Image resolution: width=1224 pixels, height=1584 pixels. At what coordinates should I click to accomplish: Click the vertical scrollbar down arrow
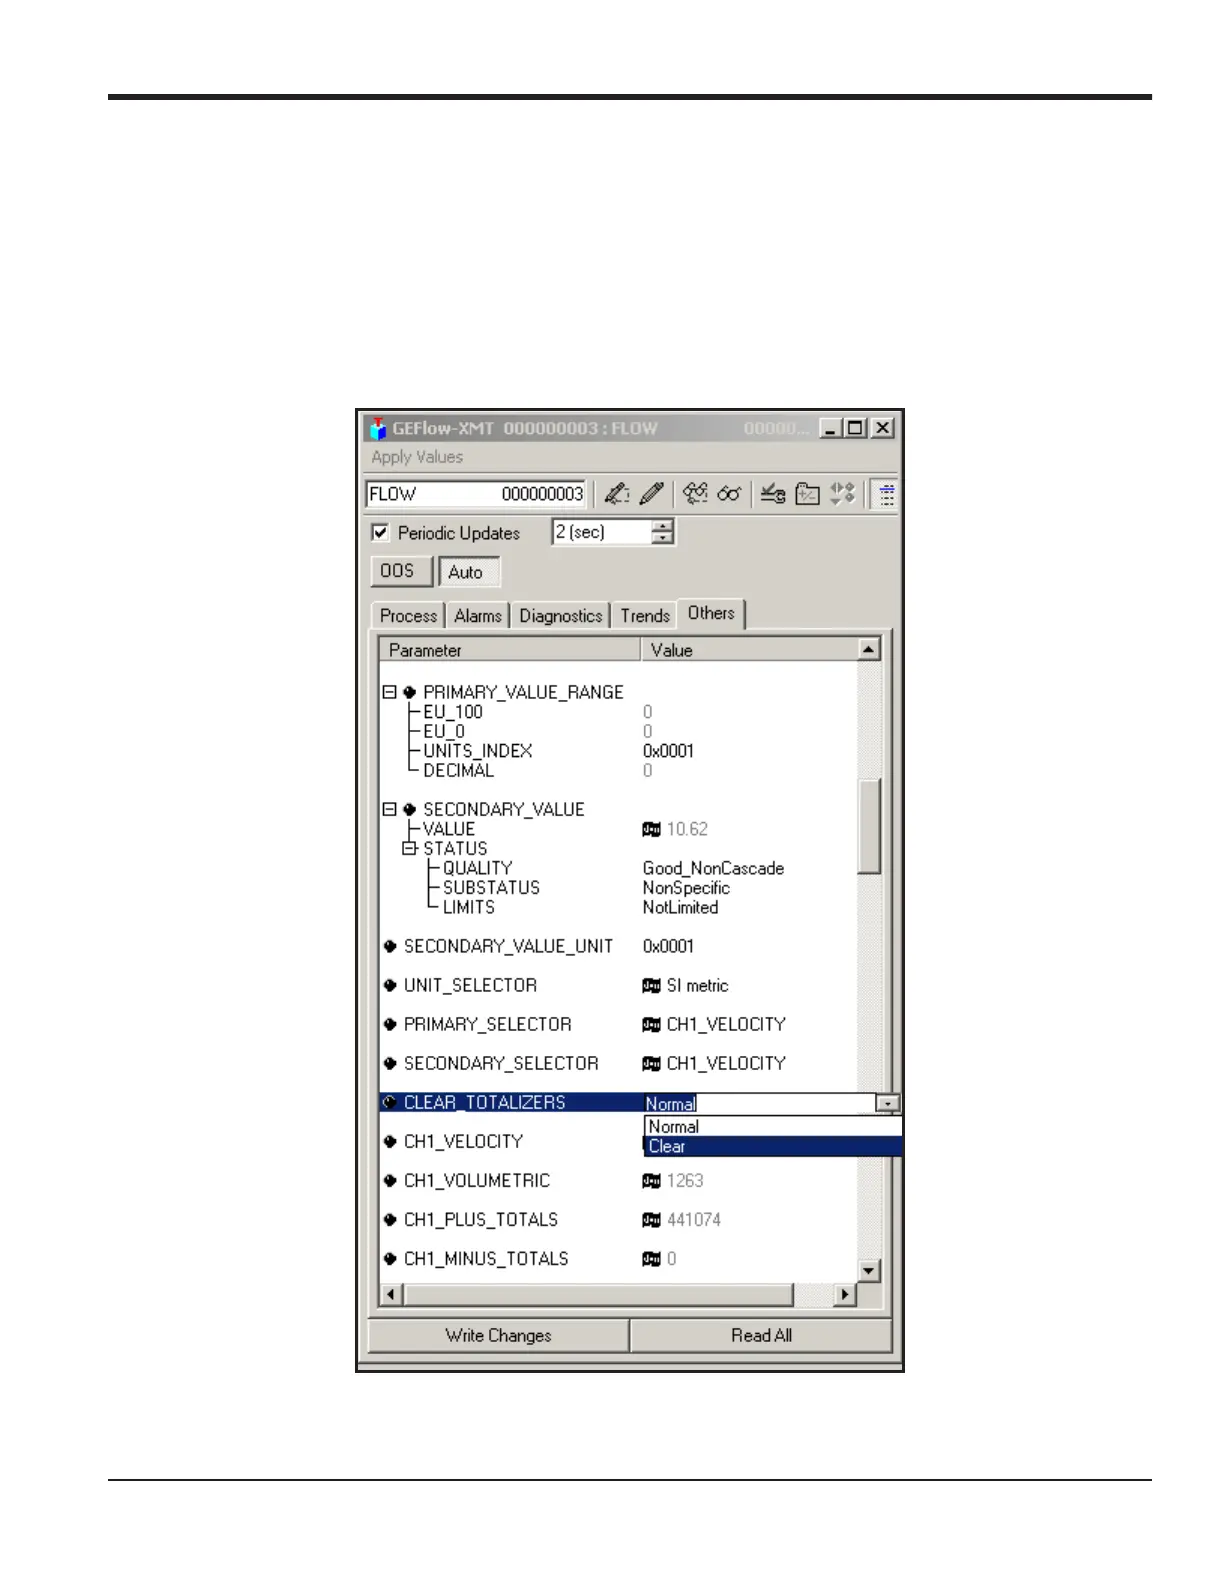coord(869,1271)
